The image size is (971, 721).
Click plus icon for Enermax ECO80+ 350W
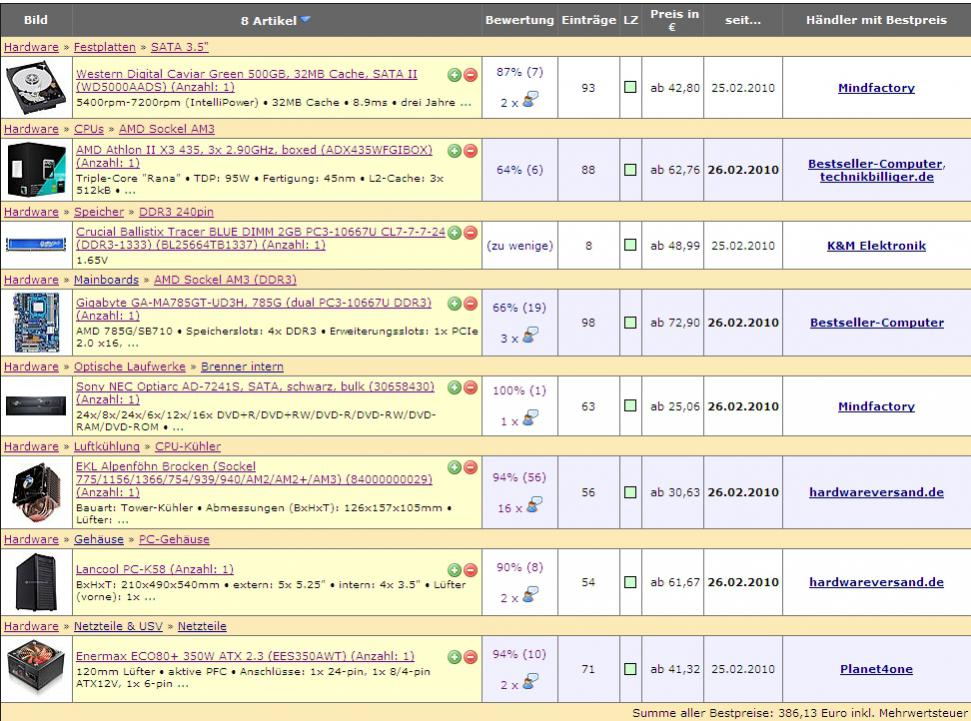pyautogui.click(x=455, y=657)
